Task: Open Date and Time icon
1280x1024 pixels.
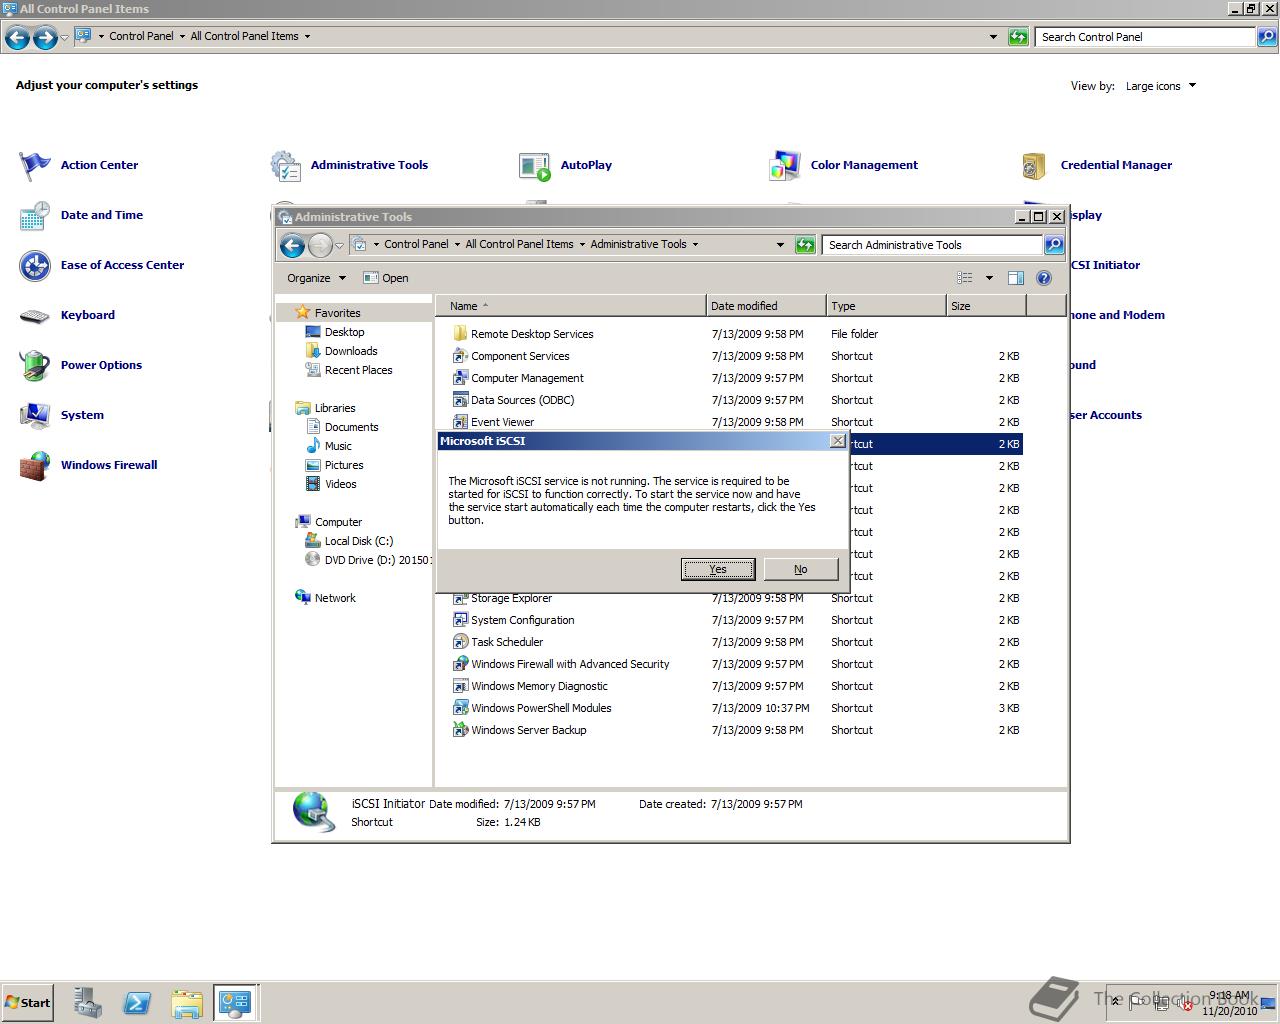Action: point(35,215)
